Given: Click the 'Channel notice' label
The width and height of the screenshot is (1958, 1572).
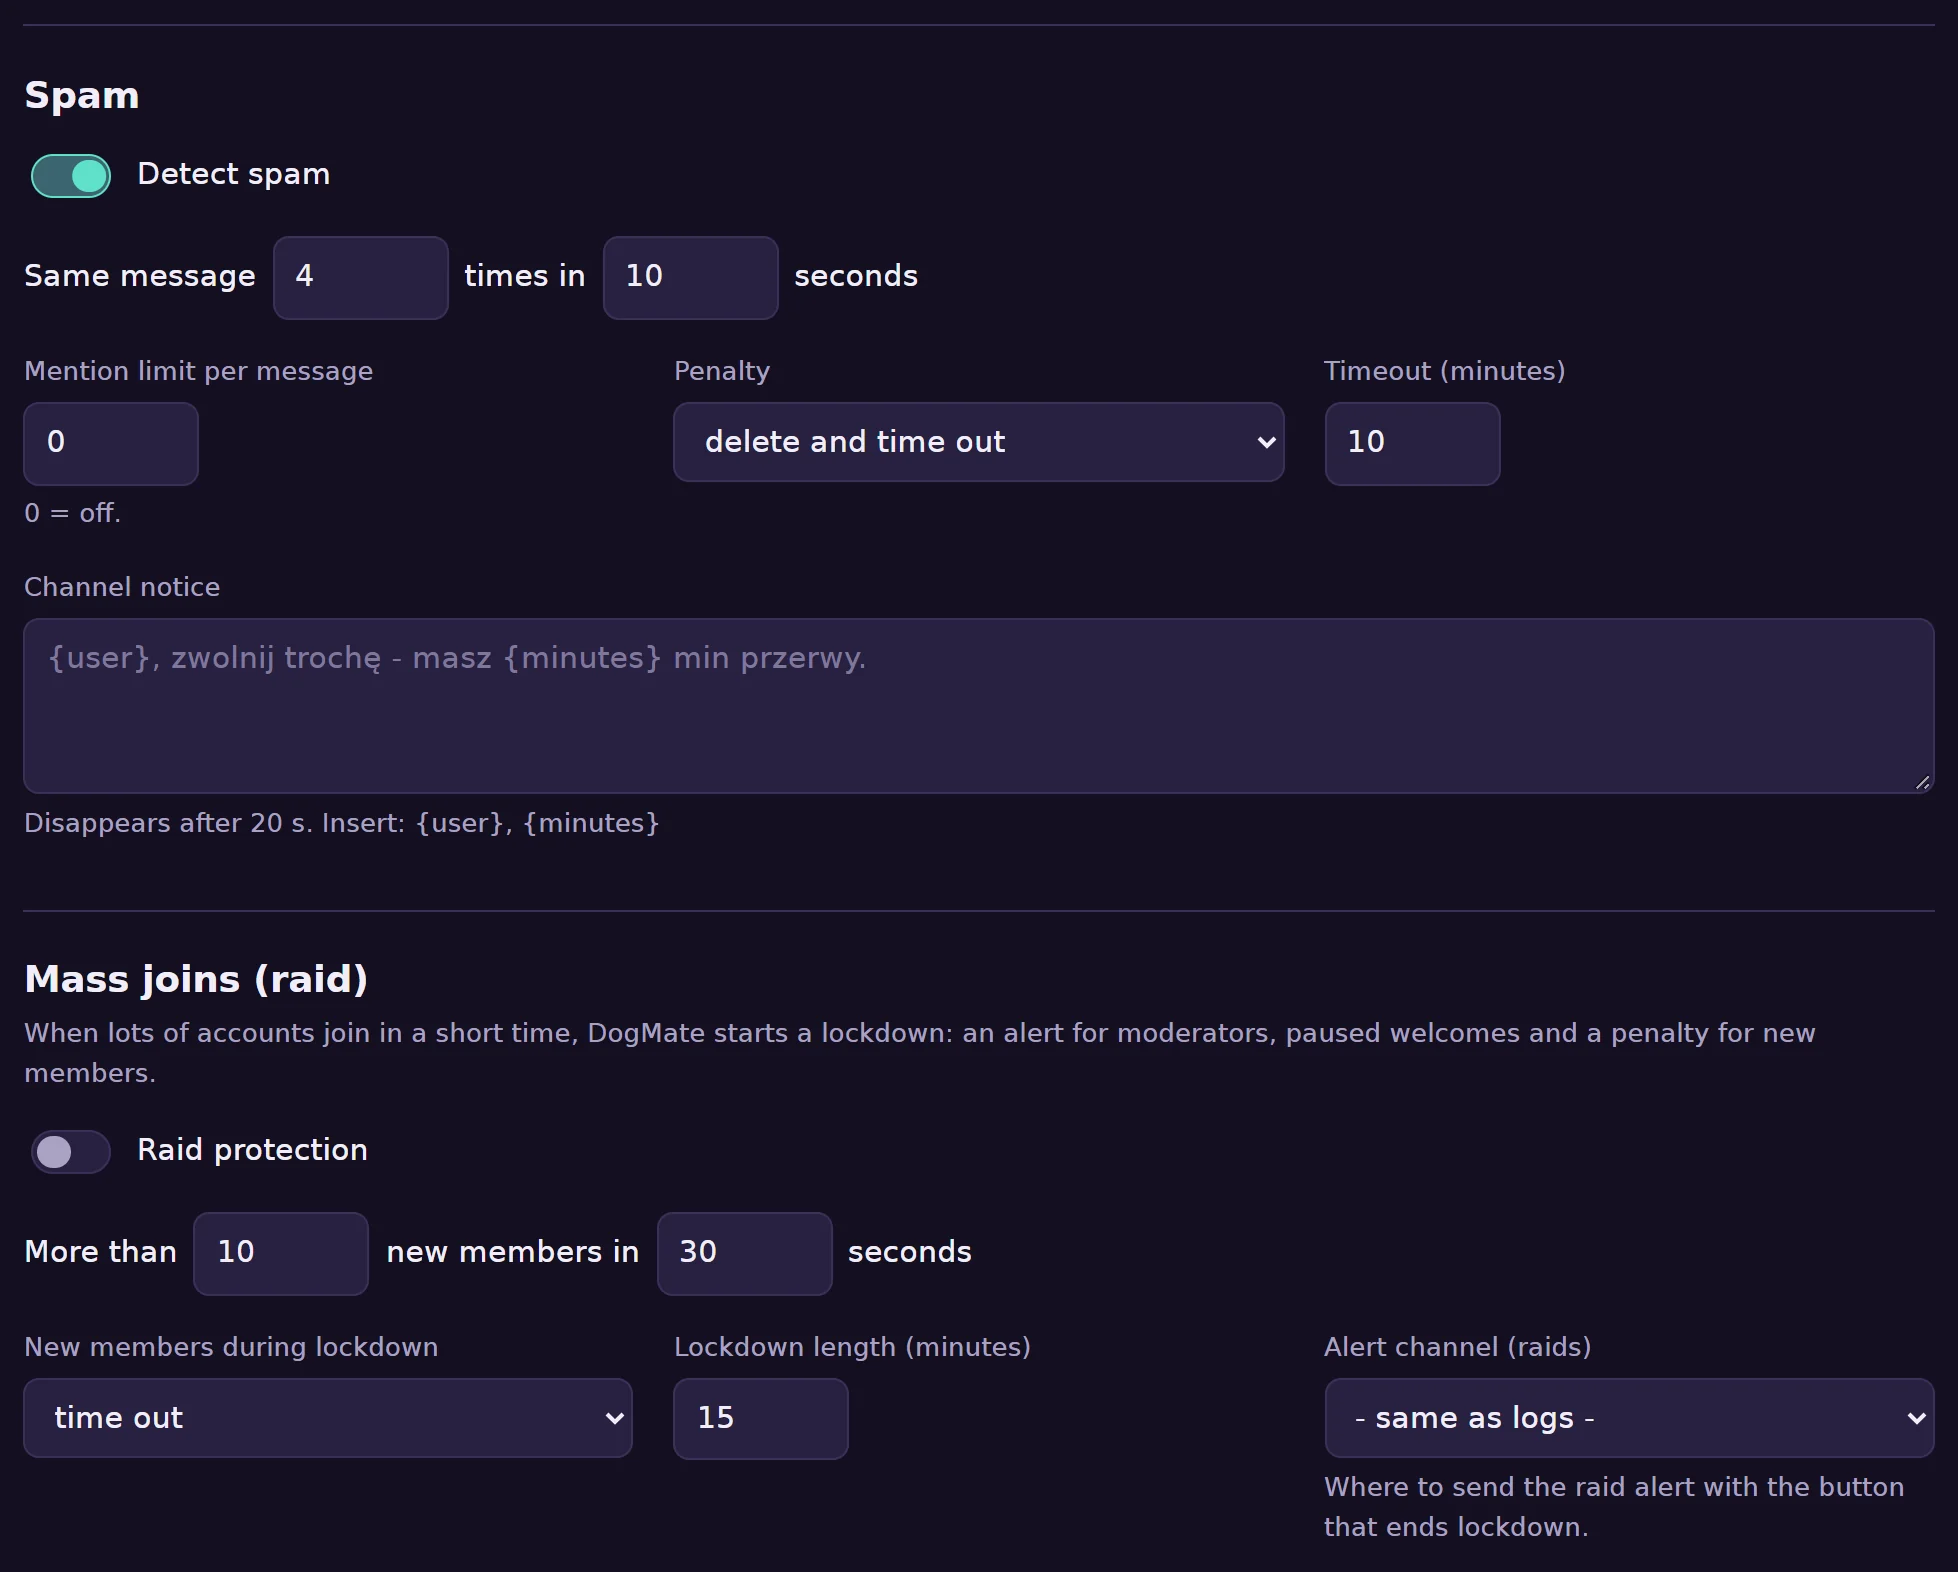Looking at the screenshot, I should tap(122, 587).
